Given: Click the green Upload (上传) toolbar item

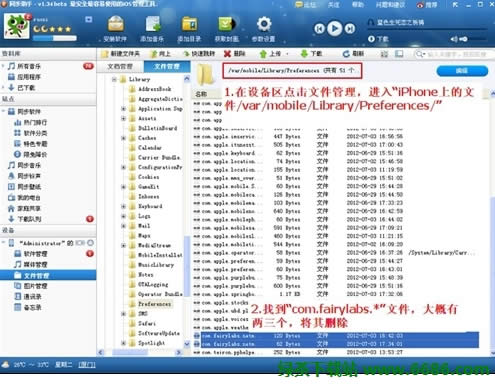Looking at the screenshot, I should pyautogui.click(x=270, y=54).
